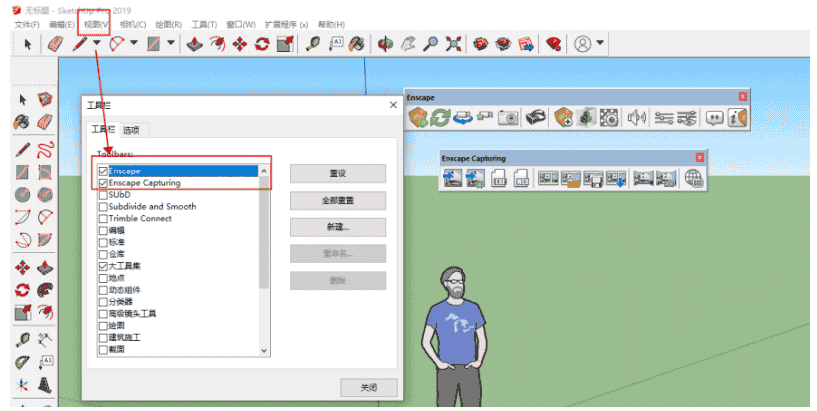817x411 pixels.
Task: Uncheck the Enscape Capturing toolbar checkbox
Action: 103,183
